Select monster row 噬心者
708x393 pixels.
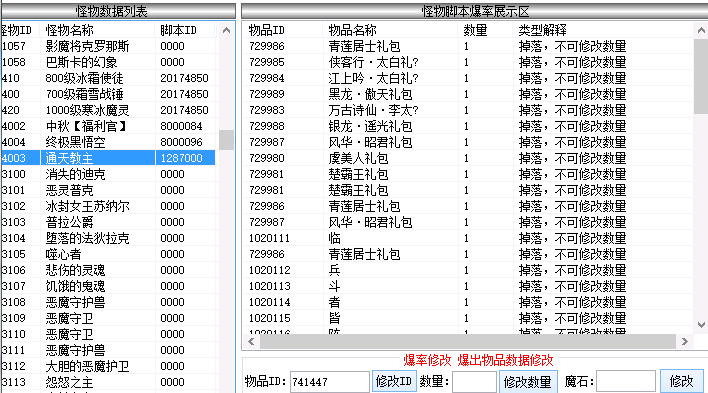pos(108,254)
